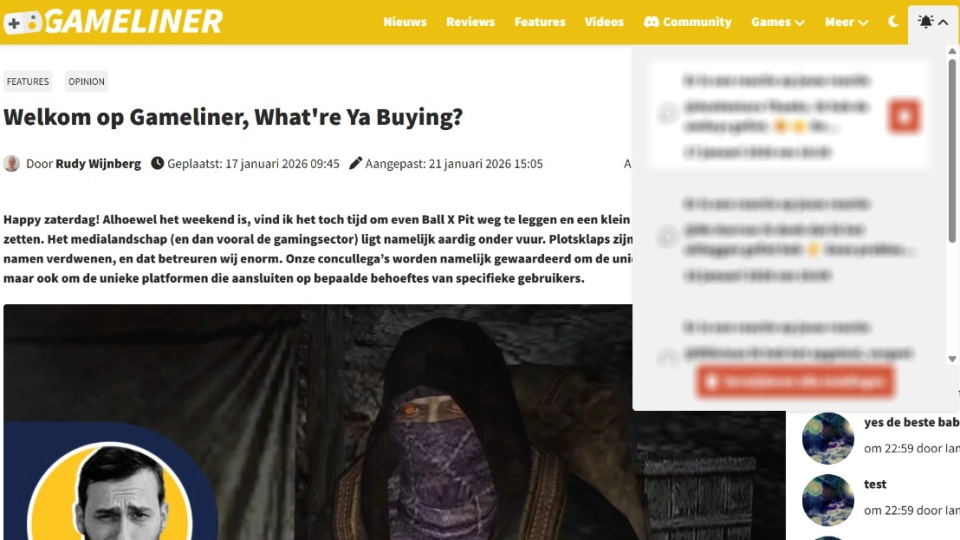Image resolution: width=960 pixels, height=540 pixels.
Task: Open the Nieuws menu item
Action: click(x=405, y=22)
